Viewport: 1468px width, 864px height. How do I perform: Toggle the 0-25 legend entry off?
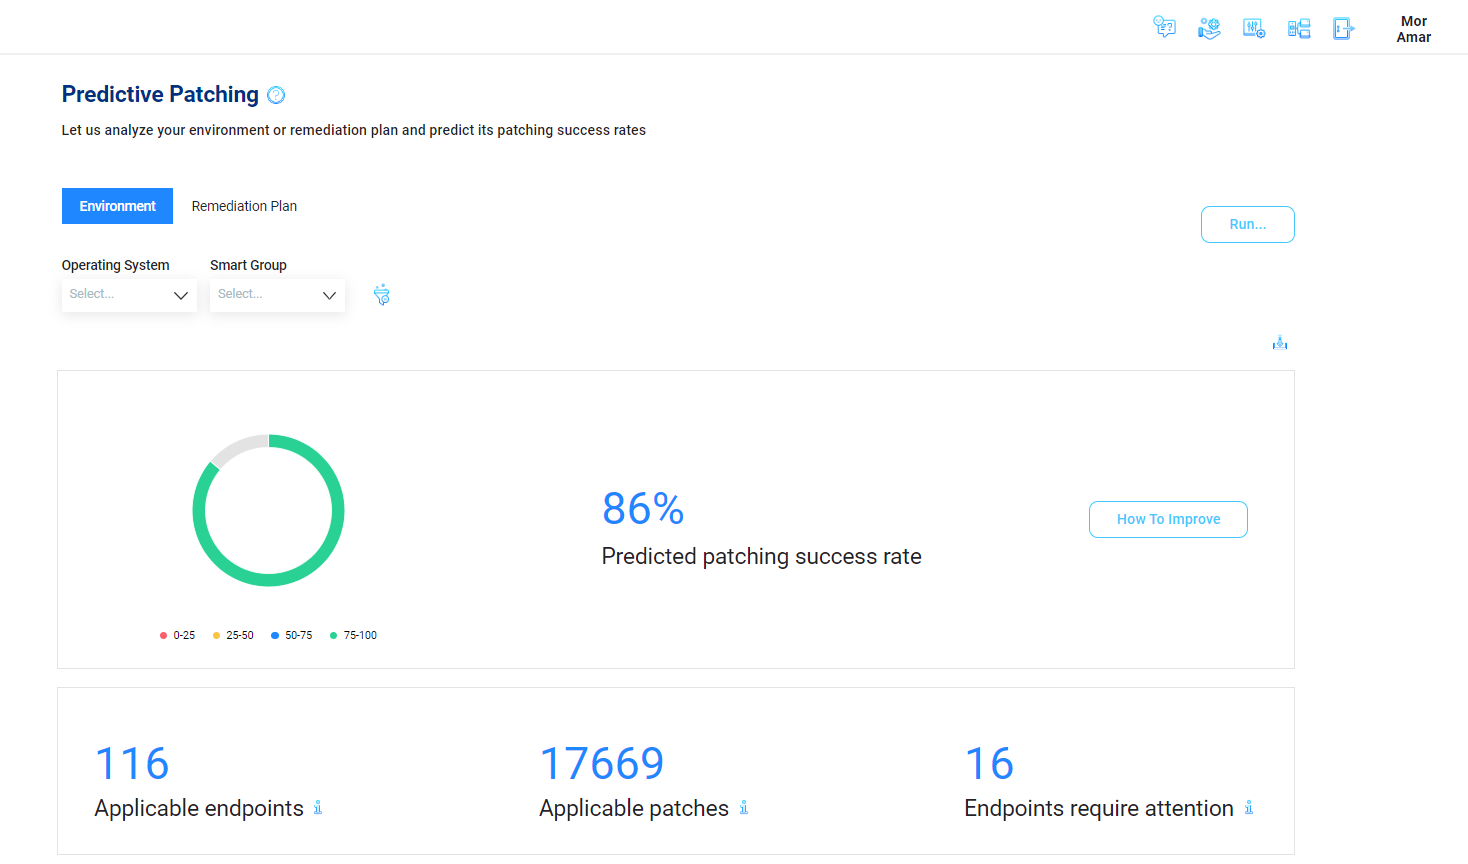177,635
